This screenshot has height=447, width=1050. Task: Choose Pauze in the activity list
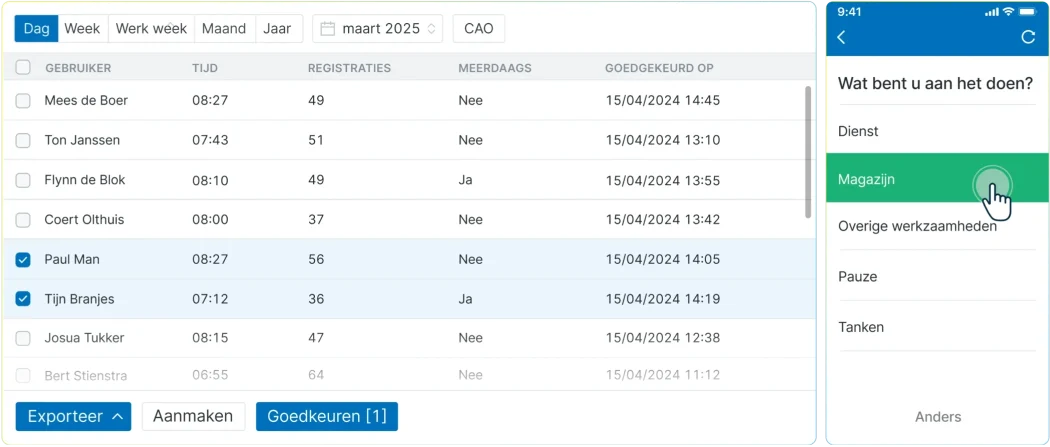937,276
